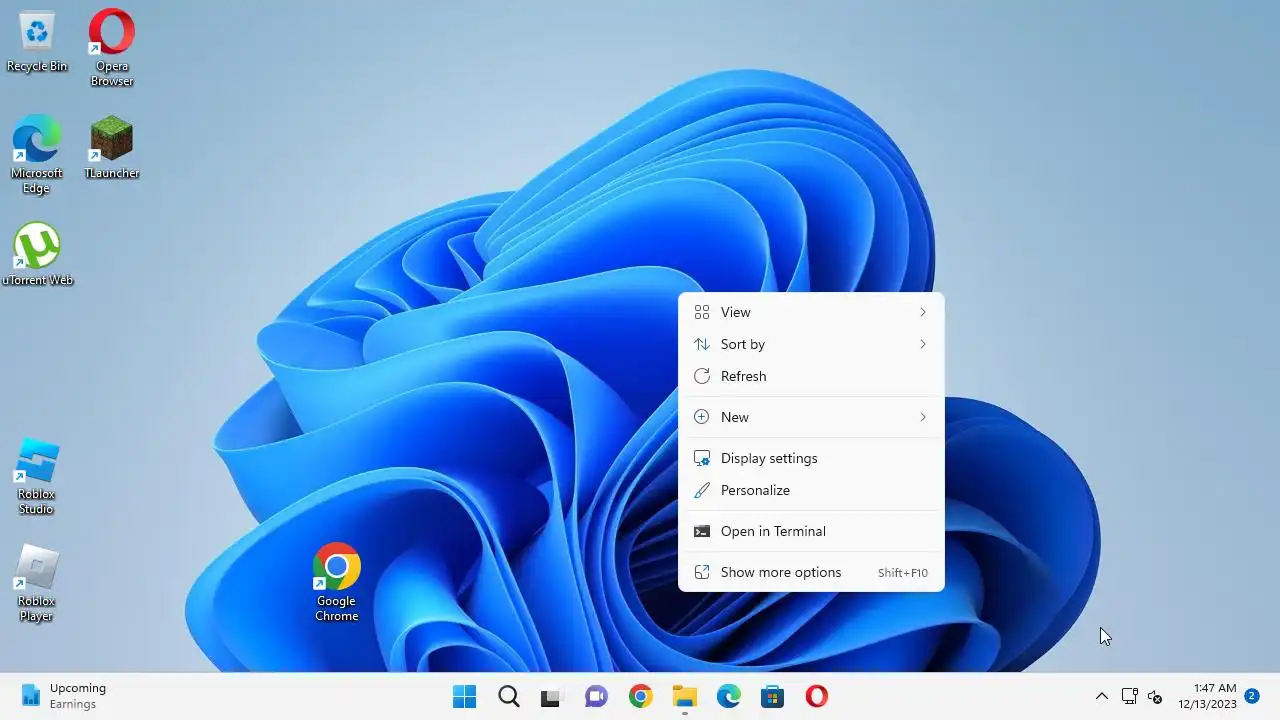The image size is (1280, 720).
Task: Open the New submenu
Action: click(x=811, y=417)
